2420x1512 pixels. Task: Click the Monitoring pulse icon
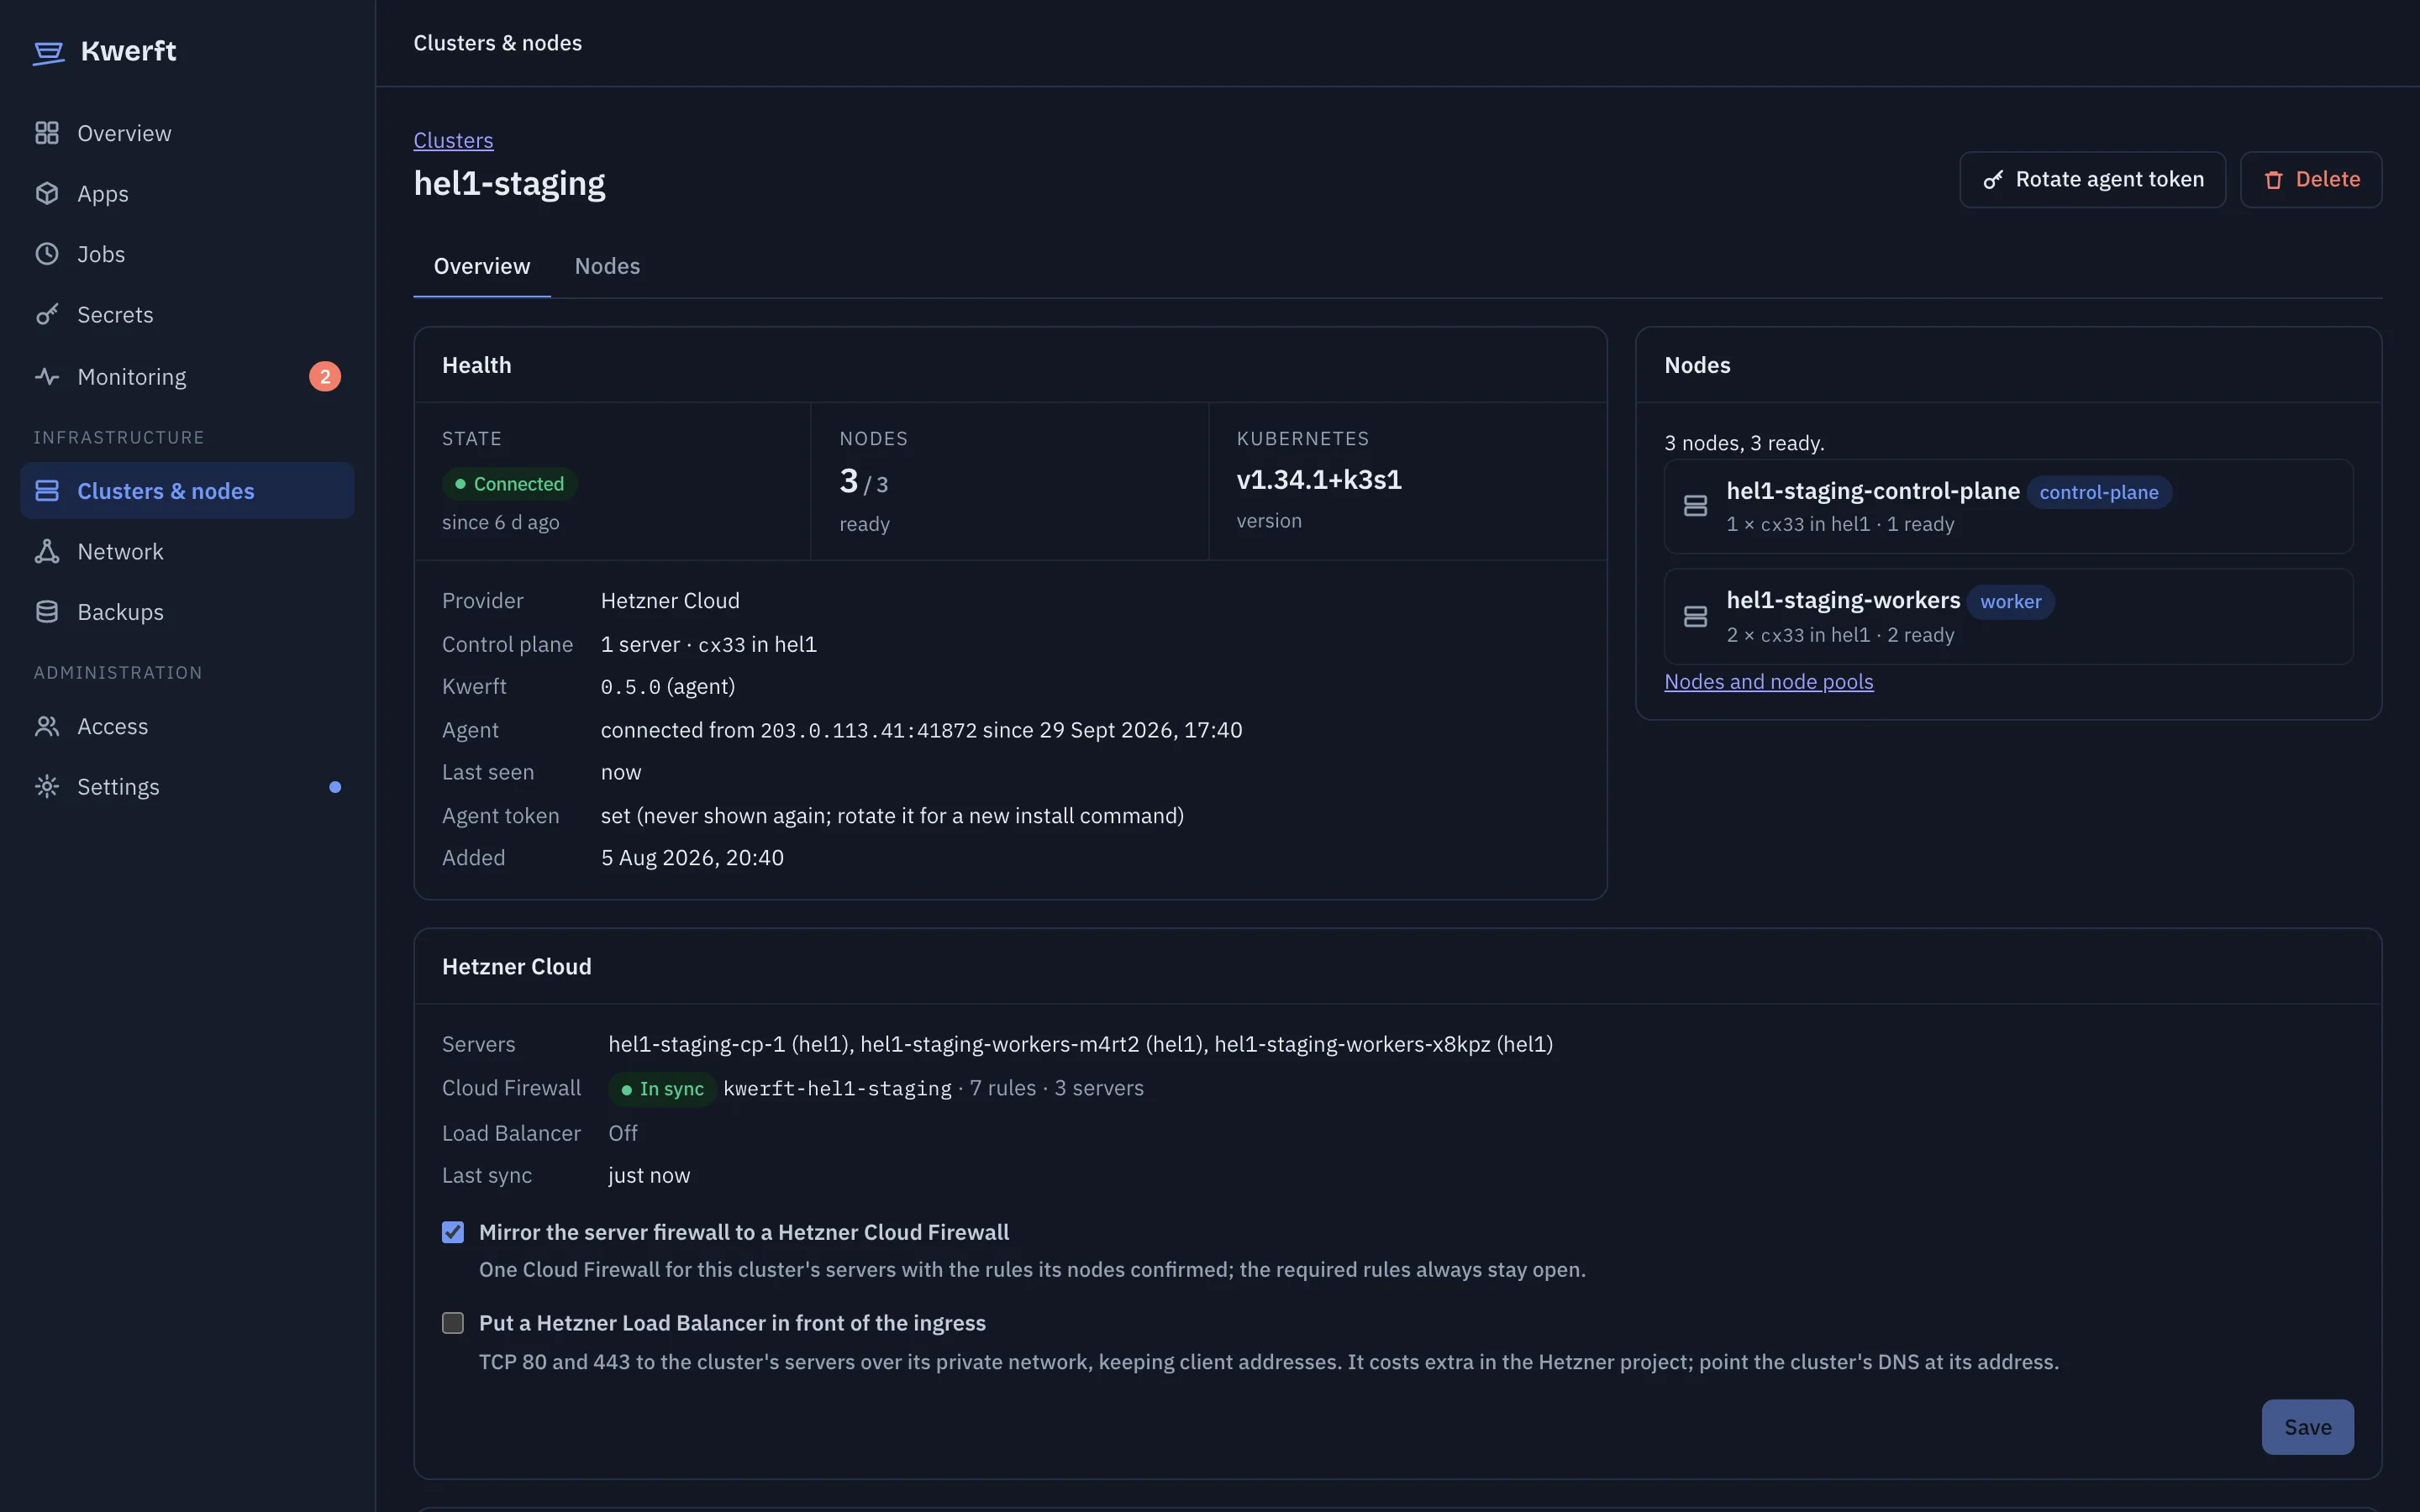[47, 376]
